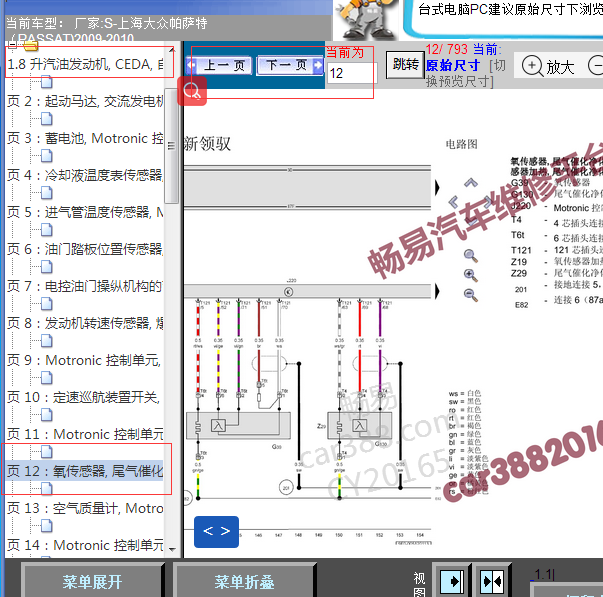The image size is (603, 597).
Task: Select tree item 页 2 起动马达
Action: (x=85, y=102)
